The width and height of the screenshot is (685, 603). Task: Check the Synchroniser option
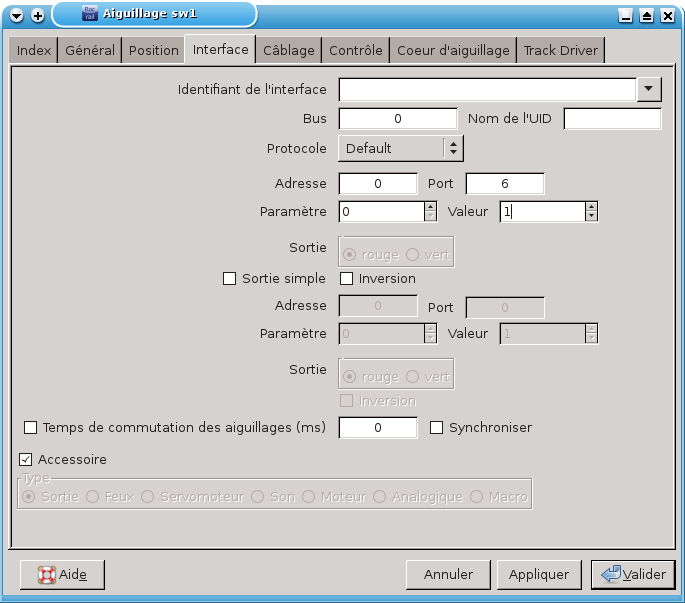tap(436, 428)
